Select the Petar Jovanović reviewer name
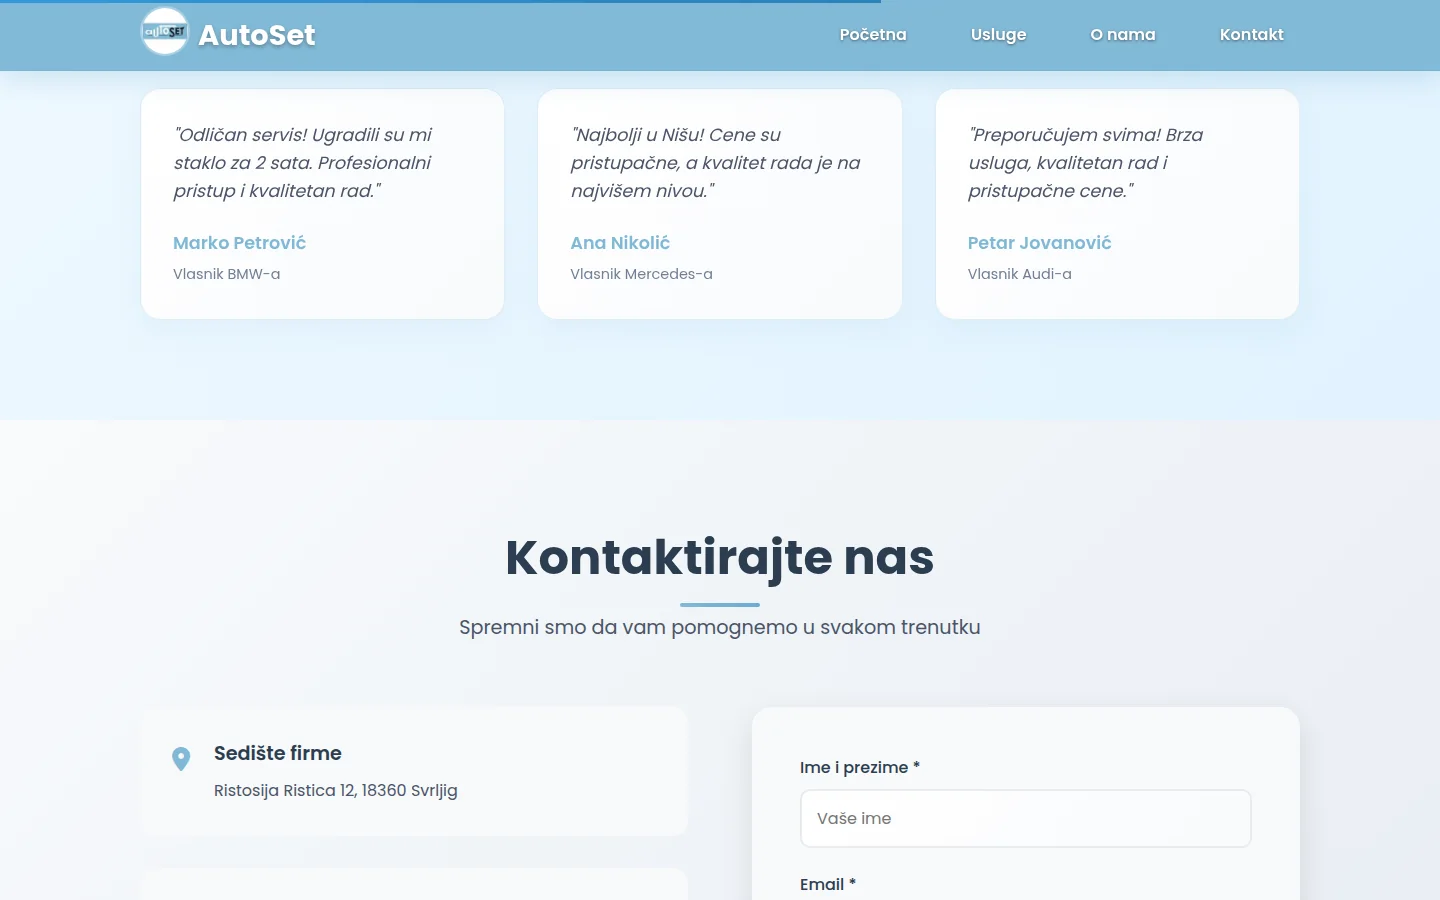 click(x=1039, y=243)
